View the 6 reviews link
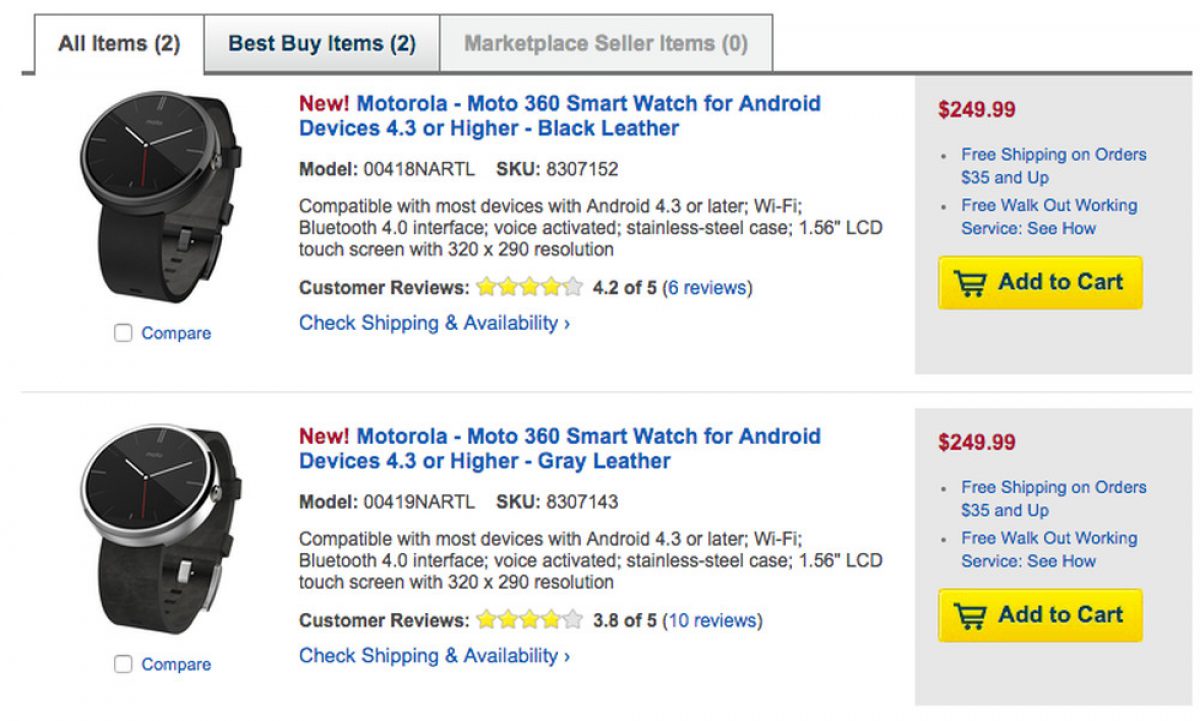Viewport: 1200px width, 721px height. (707, 289)
